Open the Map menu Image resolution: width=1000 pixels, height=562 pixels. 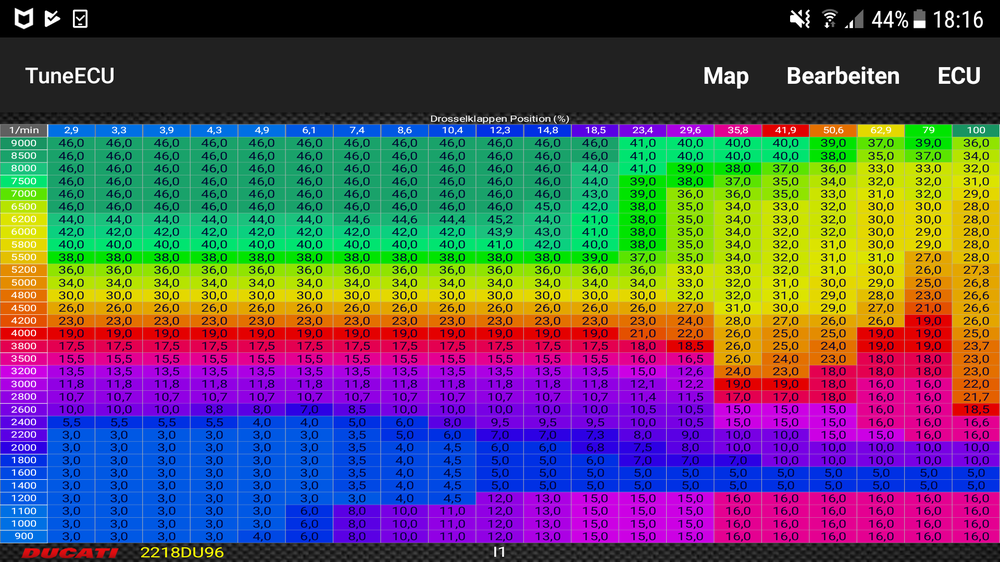(x=726, y=77)
